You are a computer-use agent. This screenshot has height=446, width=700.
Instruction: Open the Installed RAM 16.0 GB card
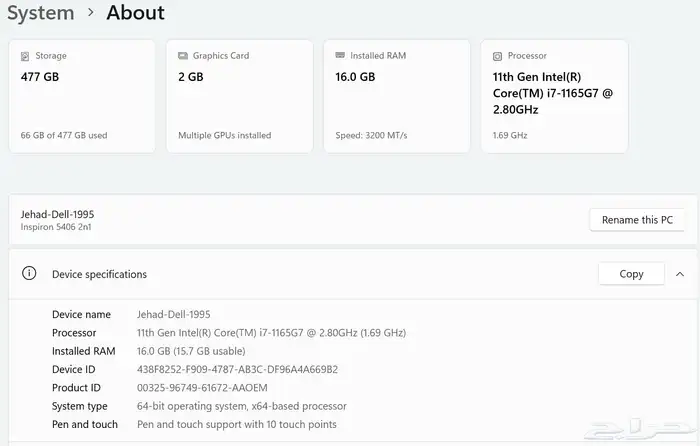tap(396, 96)
